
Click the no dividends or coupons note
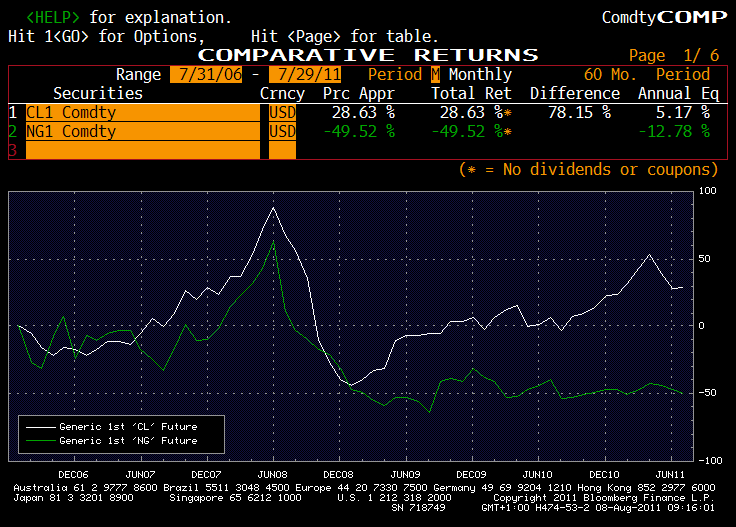pyautogui.click(x=589, y=169)
